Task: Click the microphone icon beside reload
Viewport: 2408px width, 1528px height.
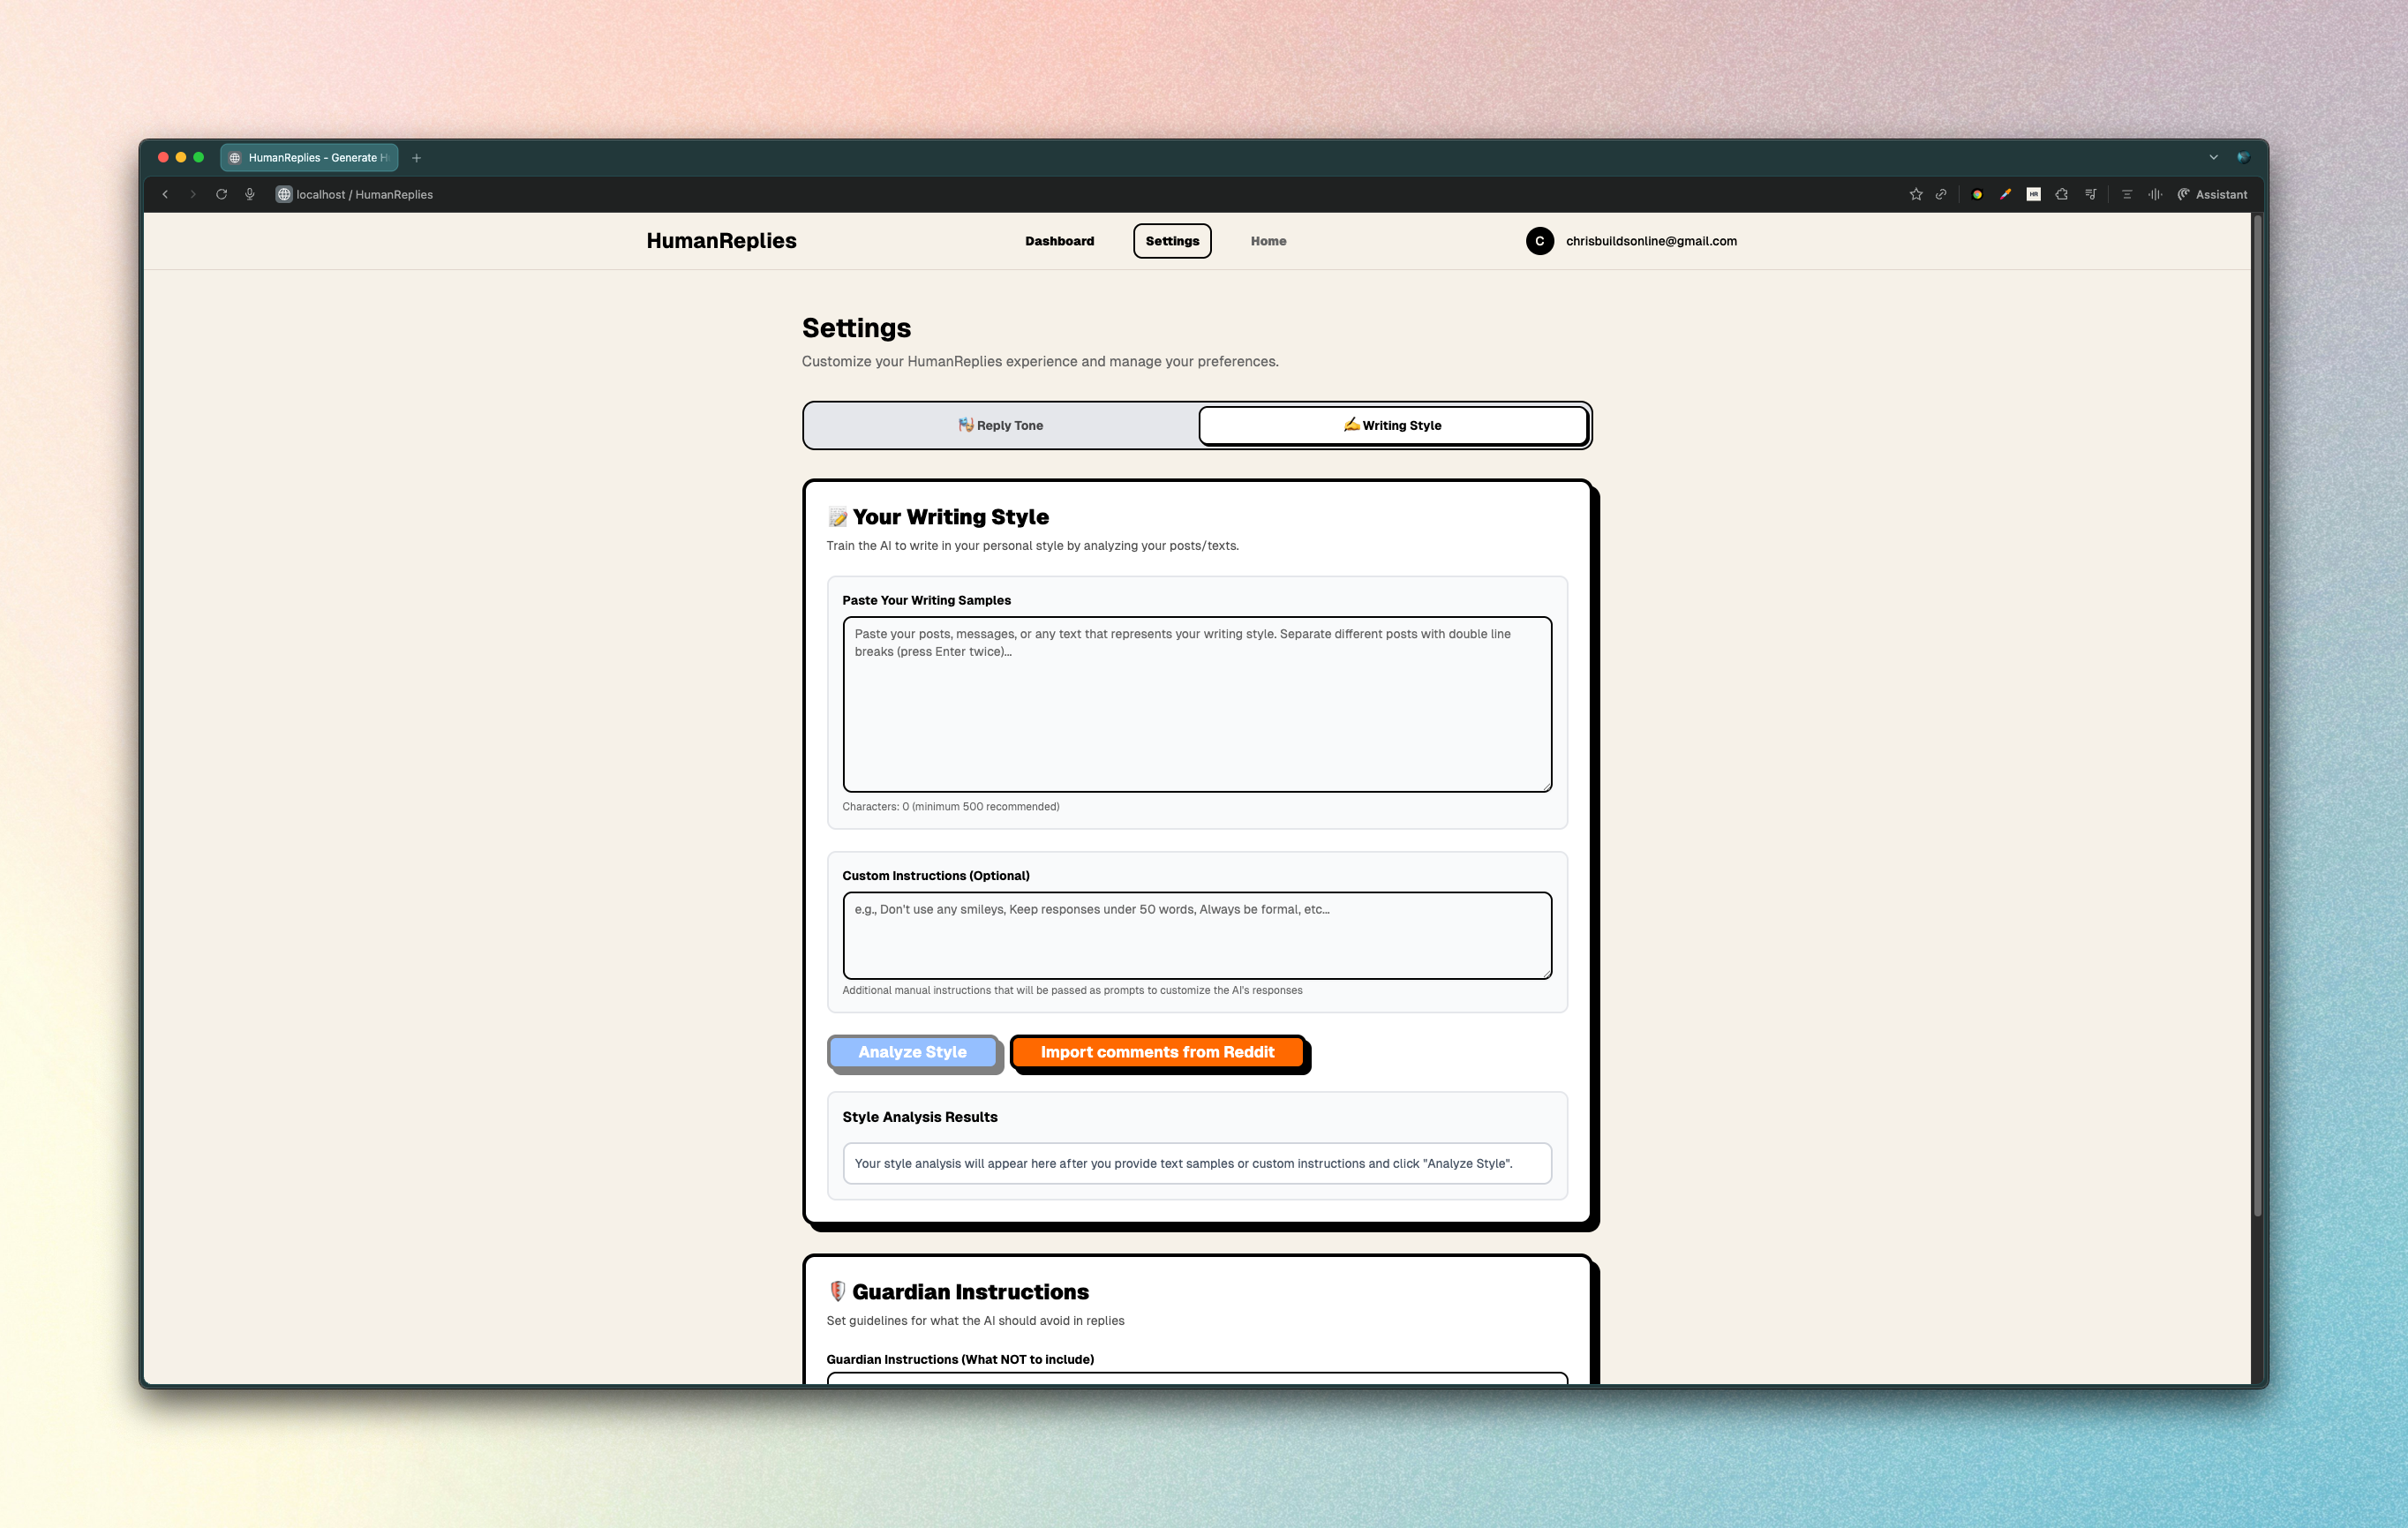Action: [x=250, y=195]
